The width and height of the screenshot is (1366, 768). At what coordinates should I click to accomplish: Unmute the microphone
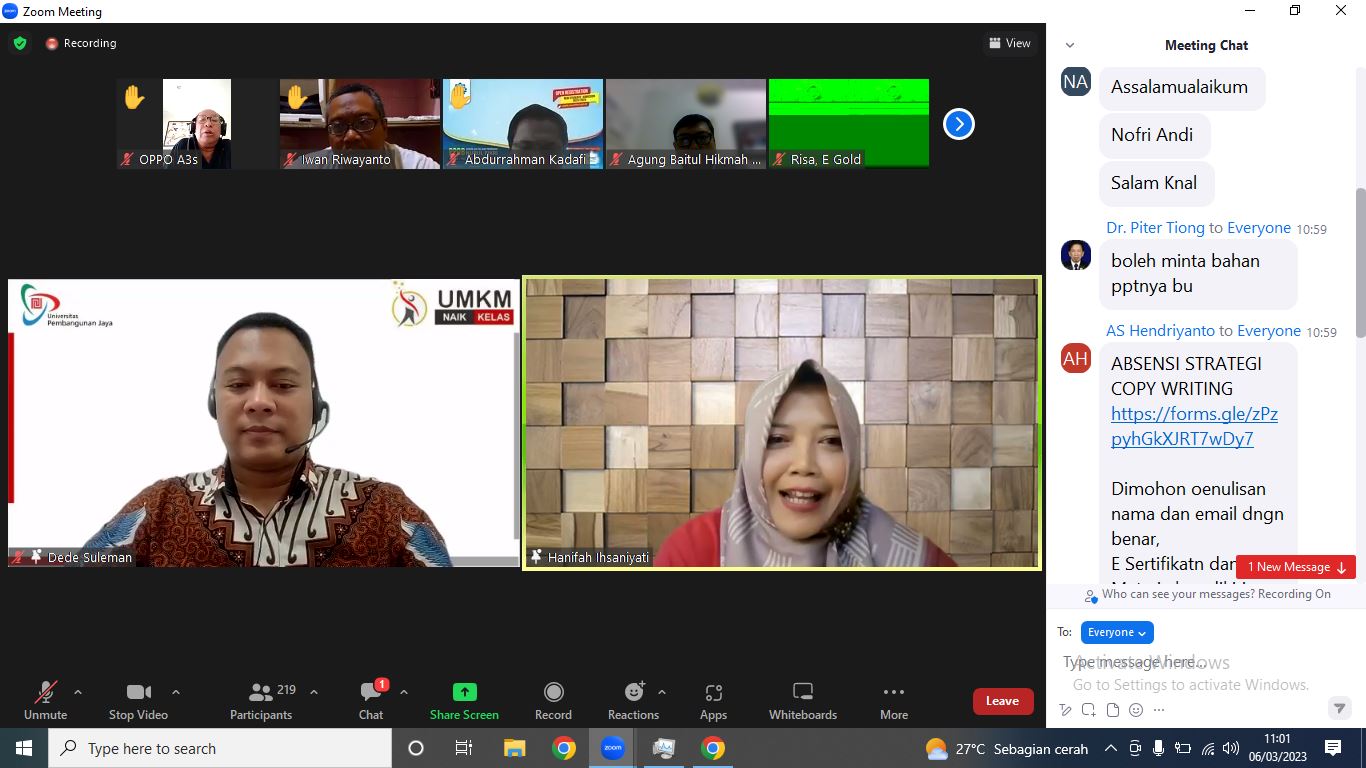[45, 700]
